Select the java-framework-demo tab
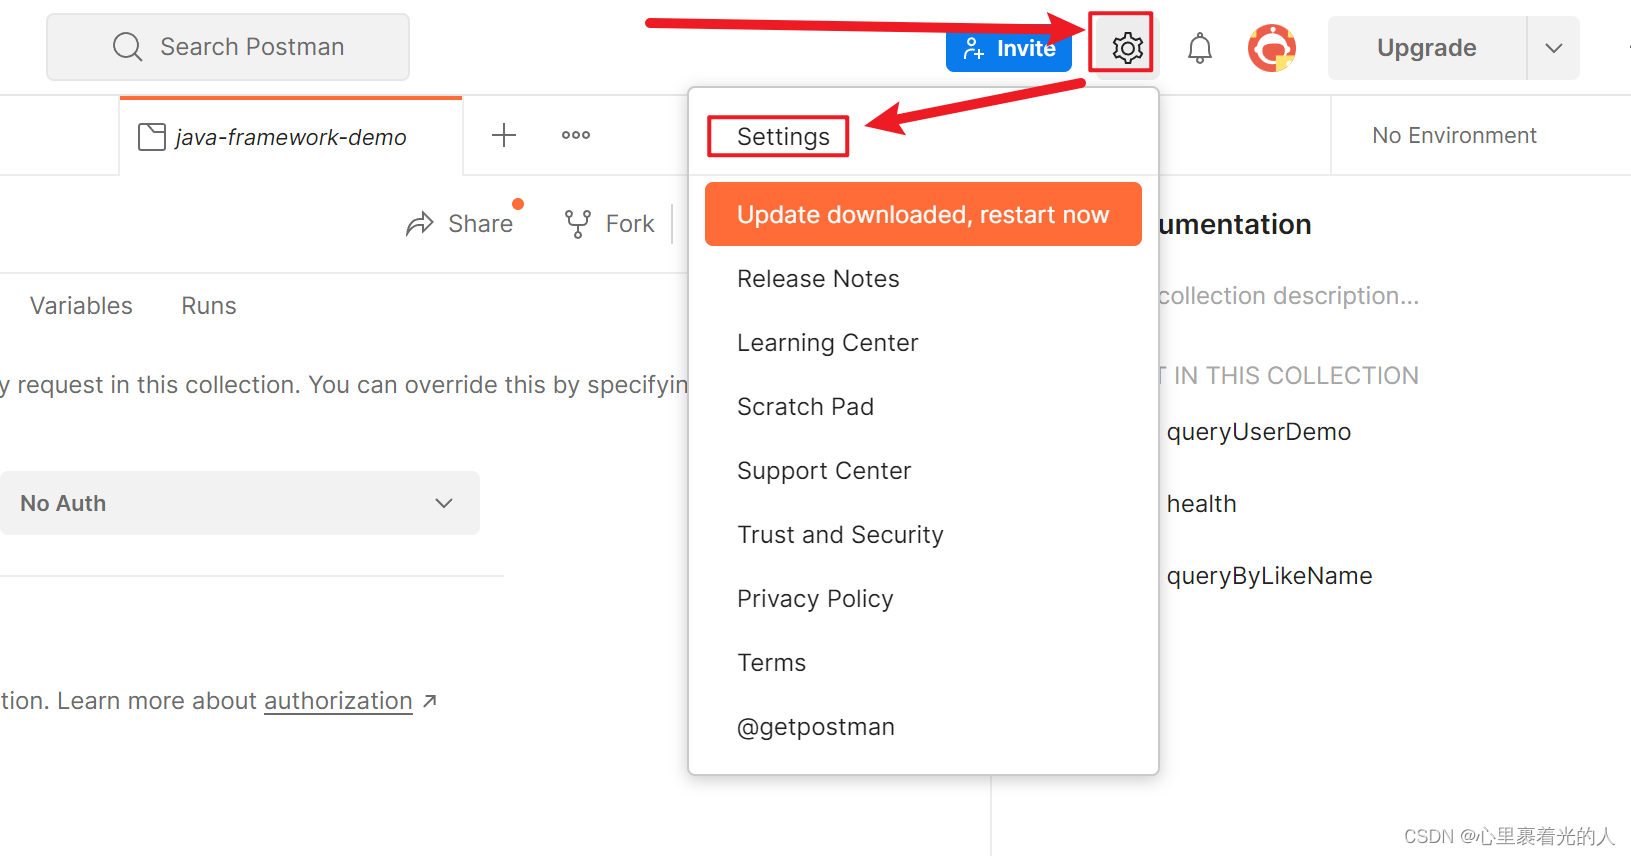 (290, 137)
